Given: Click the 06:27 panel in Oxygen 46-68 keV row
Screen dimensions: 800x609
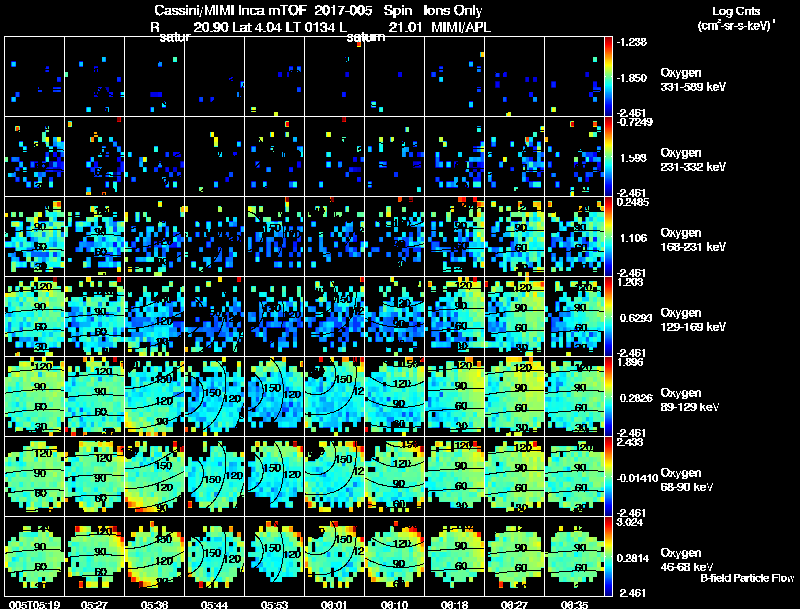Looking at the screenshot, I should point(514,556).
